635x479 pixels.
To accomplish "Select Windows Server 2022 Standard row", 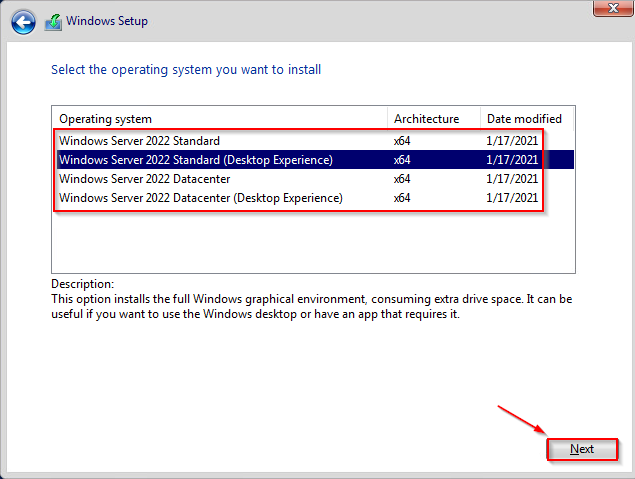I will pos(315,141).
